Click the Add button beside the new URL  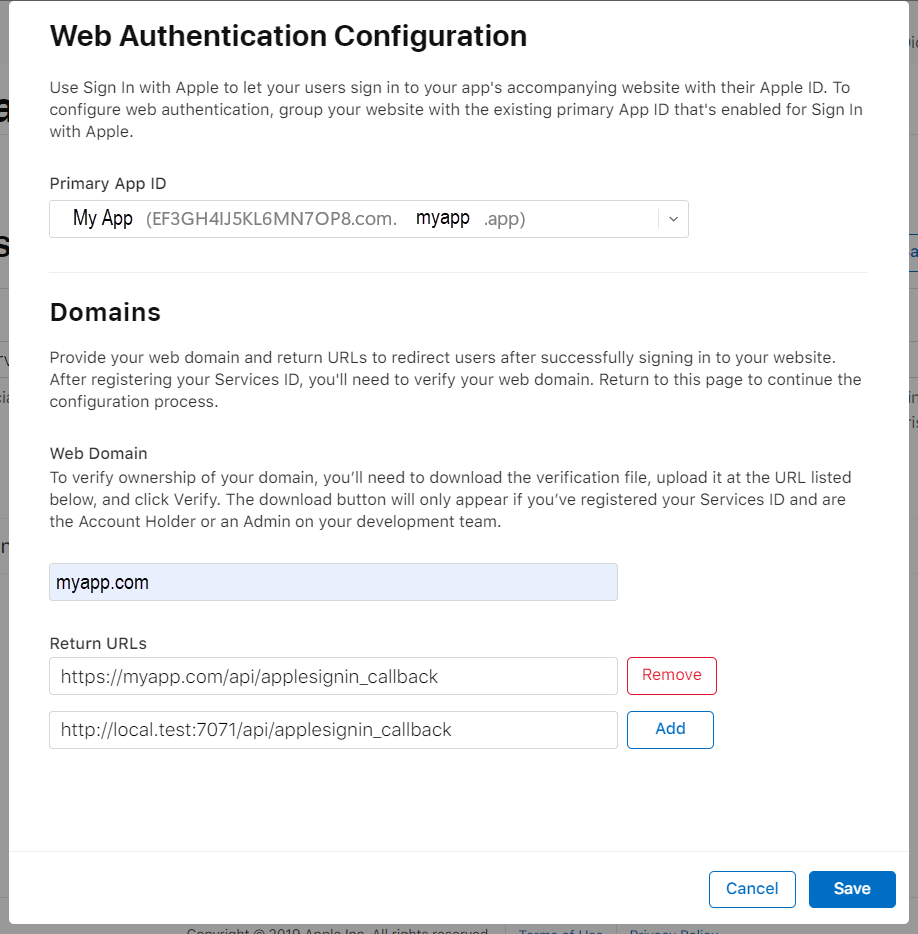pyautogui.click(x=670, y=730)
